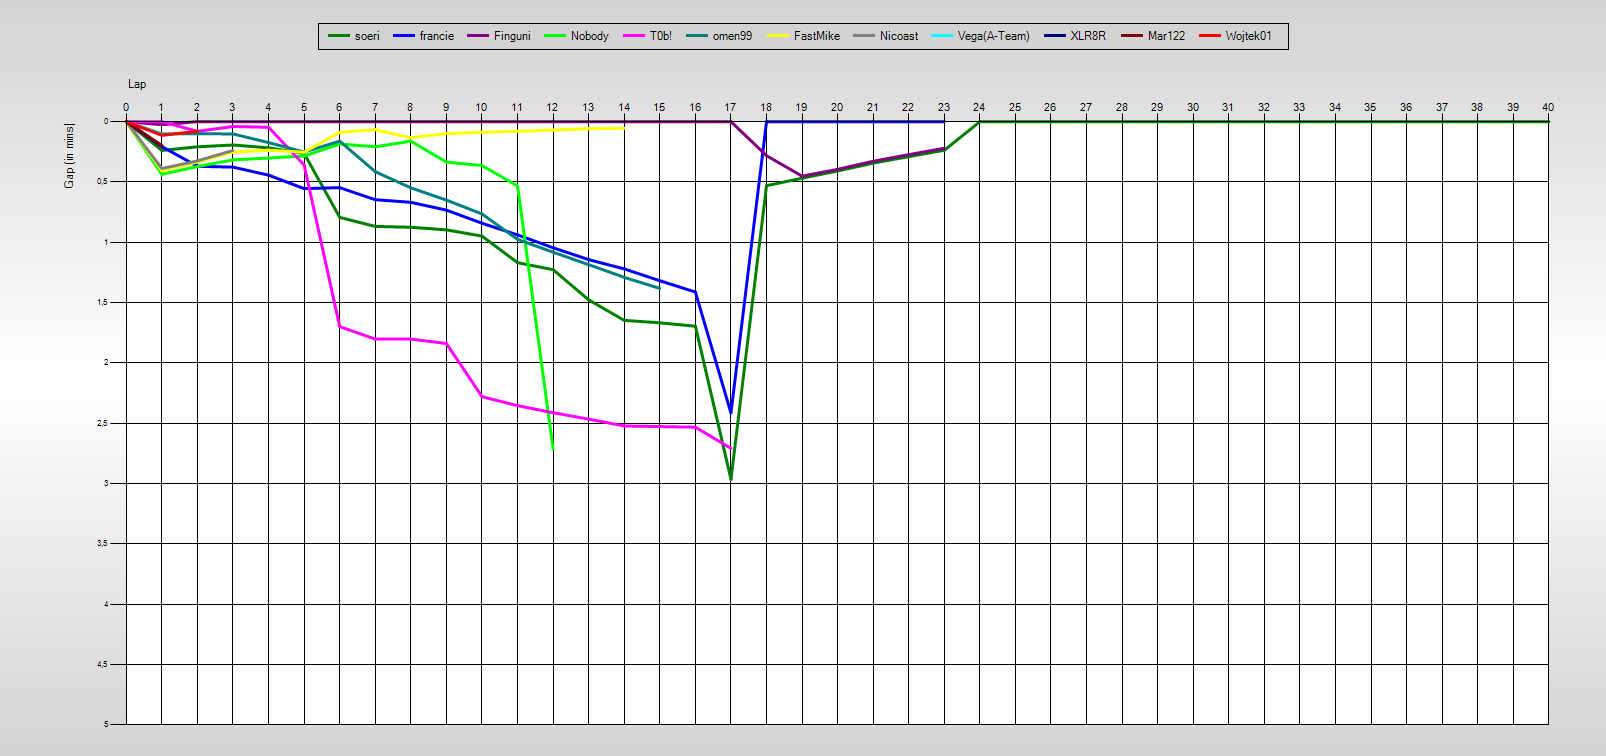Click the red line swatch beside Wojtek01

click(1210, 36)
